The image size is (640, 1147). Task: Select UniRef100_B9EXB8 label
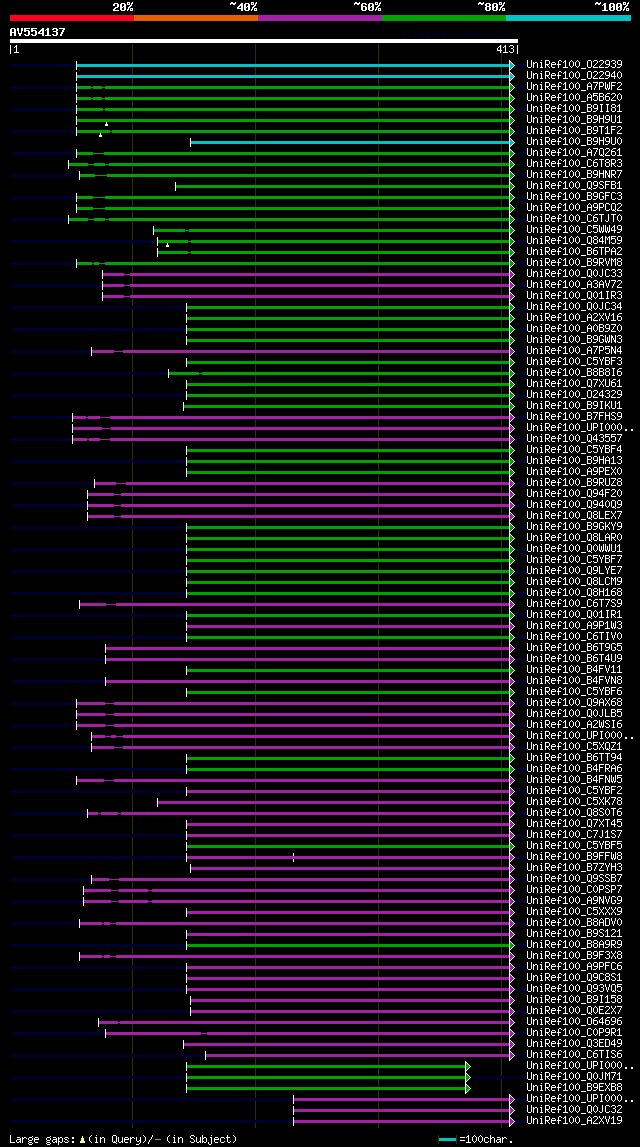click(x=574, y=1088)
